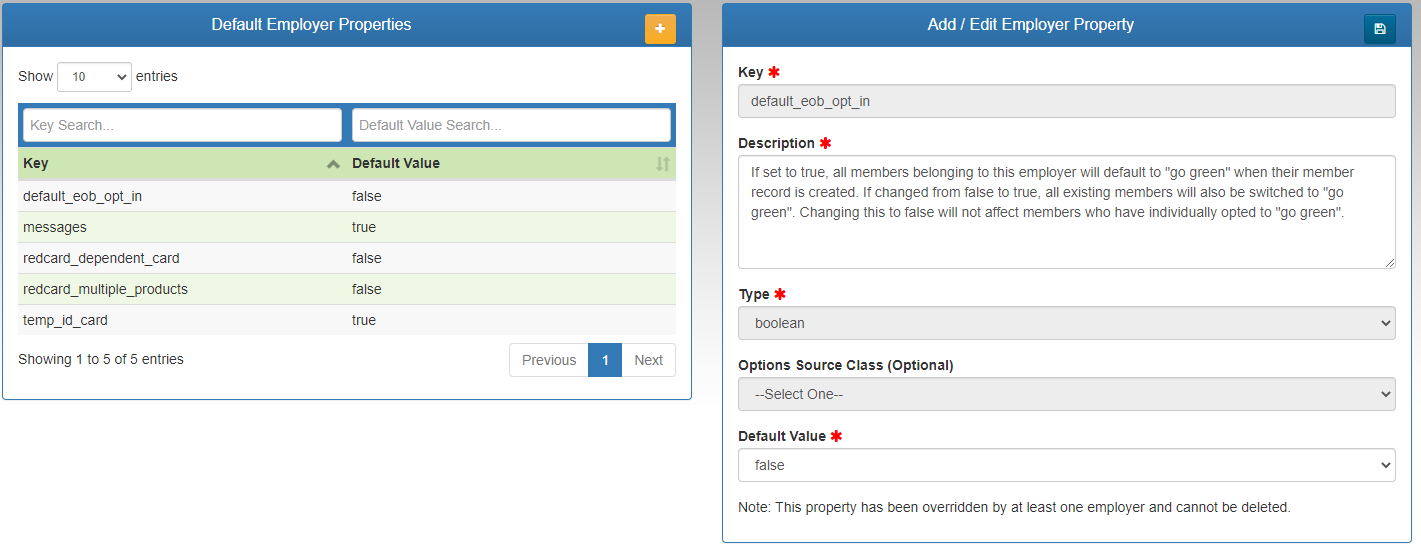Image resolution: width=1421 pixels, height=554 pixels.
Task: Sort by the Key column arrow
Action: point(333,164)
